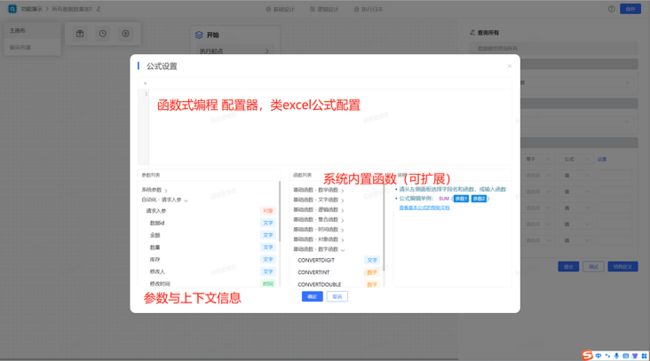Click the keyboard icon in the IME bar
650x361 pixels.
(626, 356)
